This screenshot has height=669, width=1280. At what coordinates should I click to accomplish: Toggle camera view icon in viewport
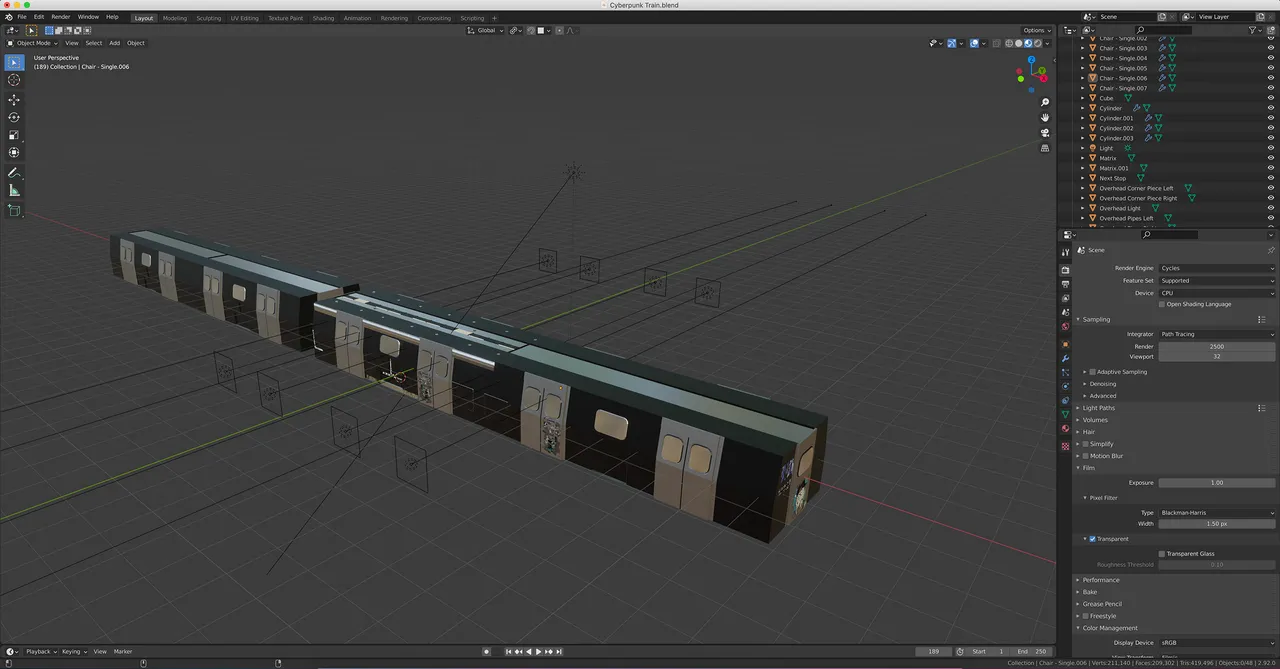pos(1045,133)
